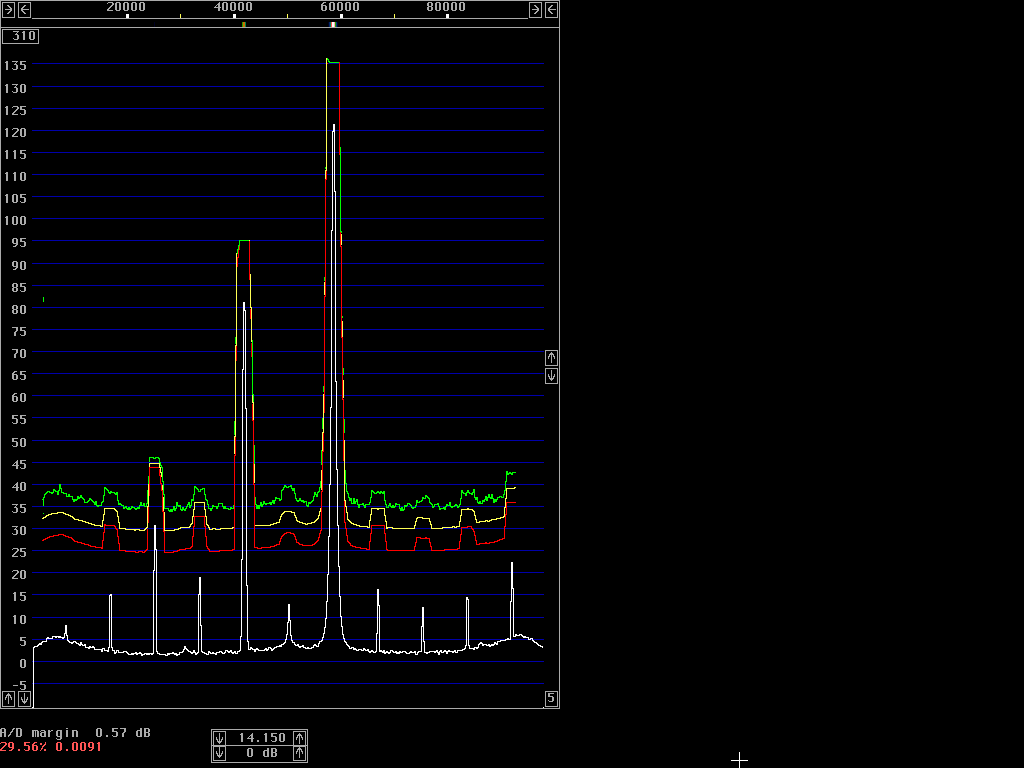Image resolution: width=1024 pixels, height=768 pixels.
Task: Click the -5 label on the dB axis
Action: pos(19,685)
